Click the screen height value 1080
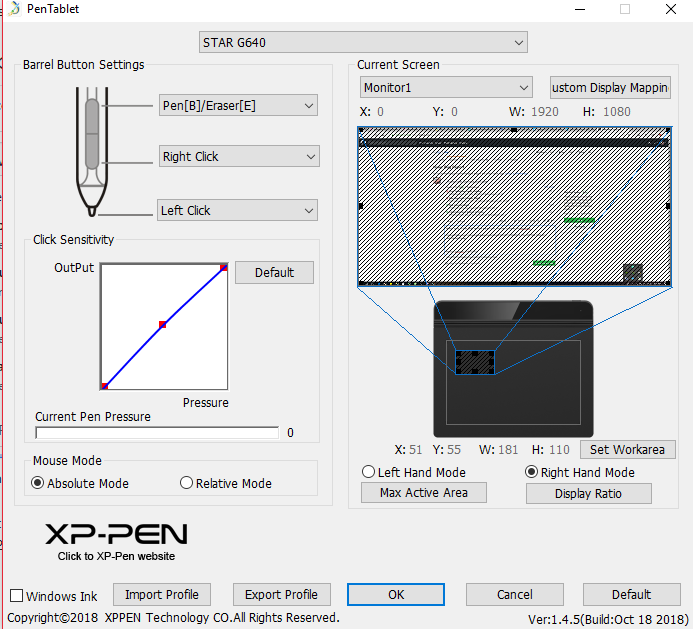 tap(617, 112)
